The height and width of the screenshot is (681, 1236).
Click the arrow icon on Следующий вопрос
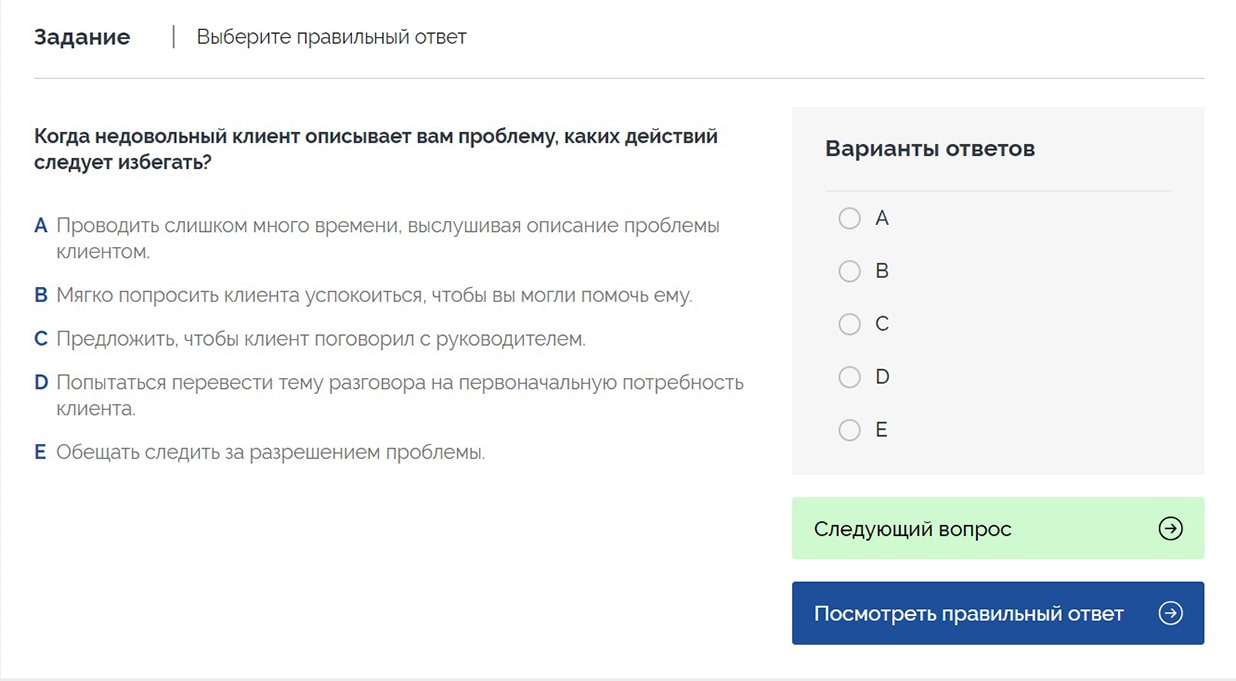(x=1168, y=529)
